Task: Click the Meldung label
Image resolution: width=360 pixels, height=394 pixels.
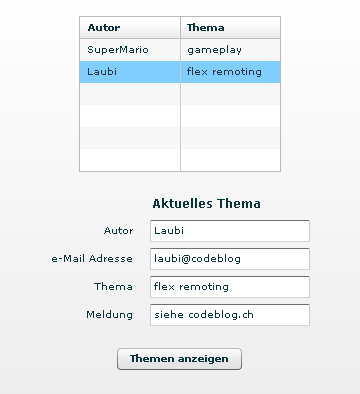Action: tap(109, 315)
